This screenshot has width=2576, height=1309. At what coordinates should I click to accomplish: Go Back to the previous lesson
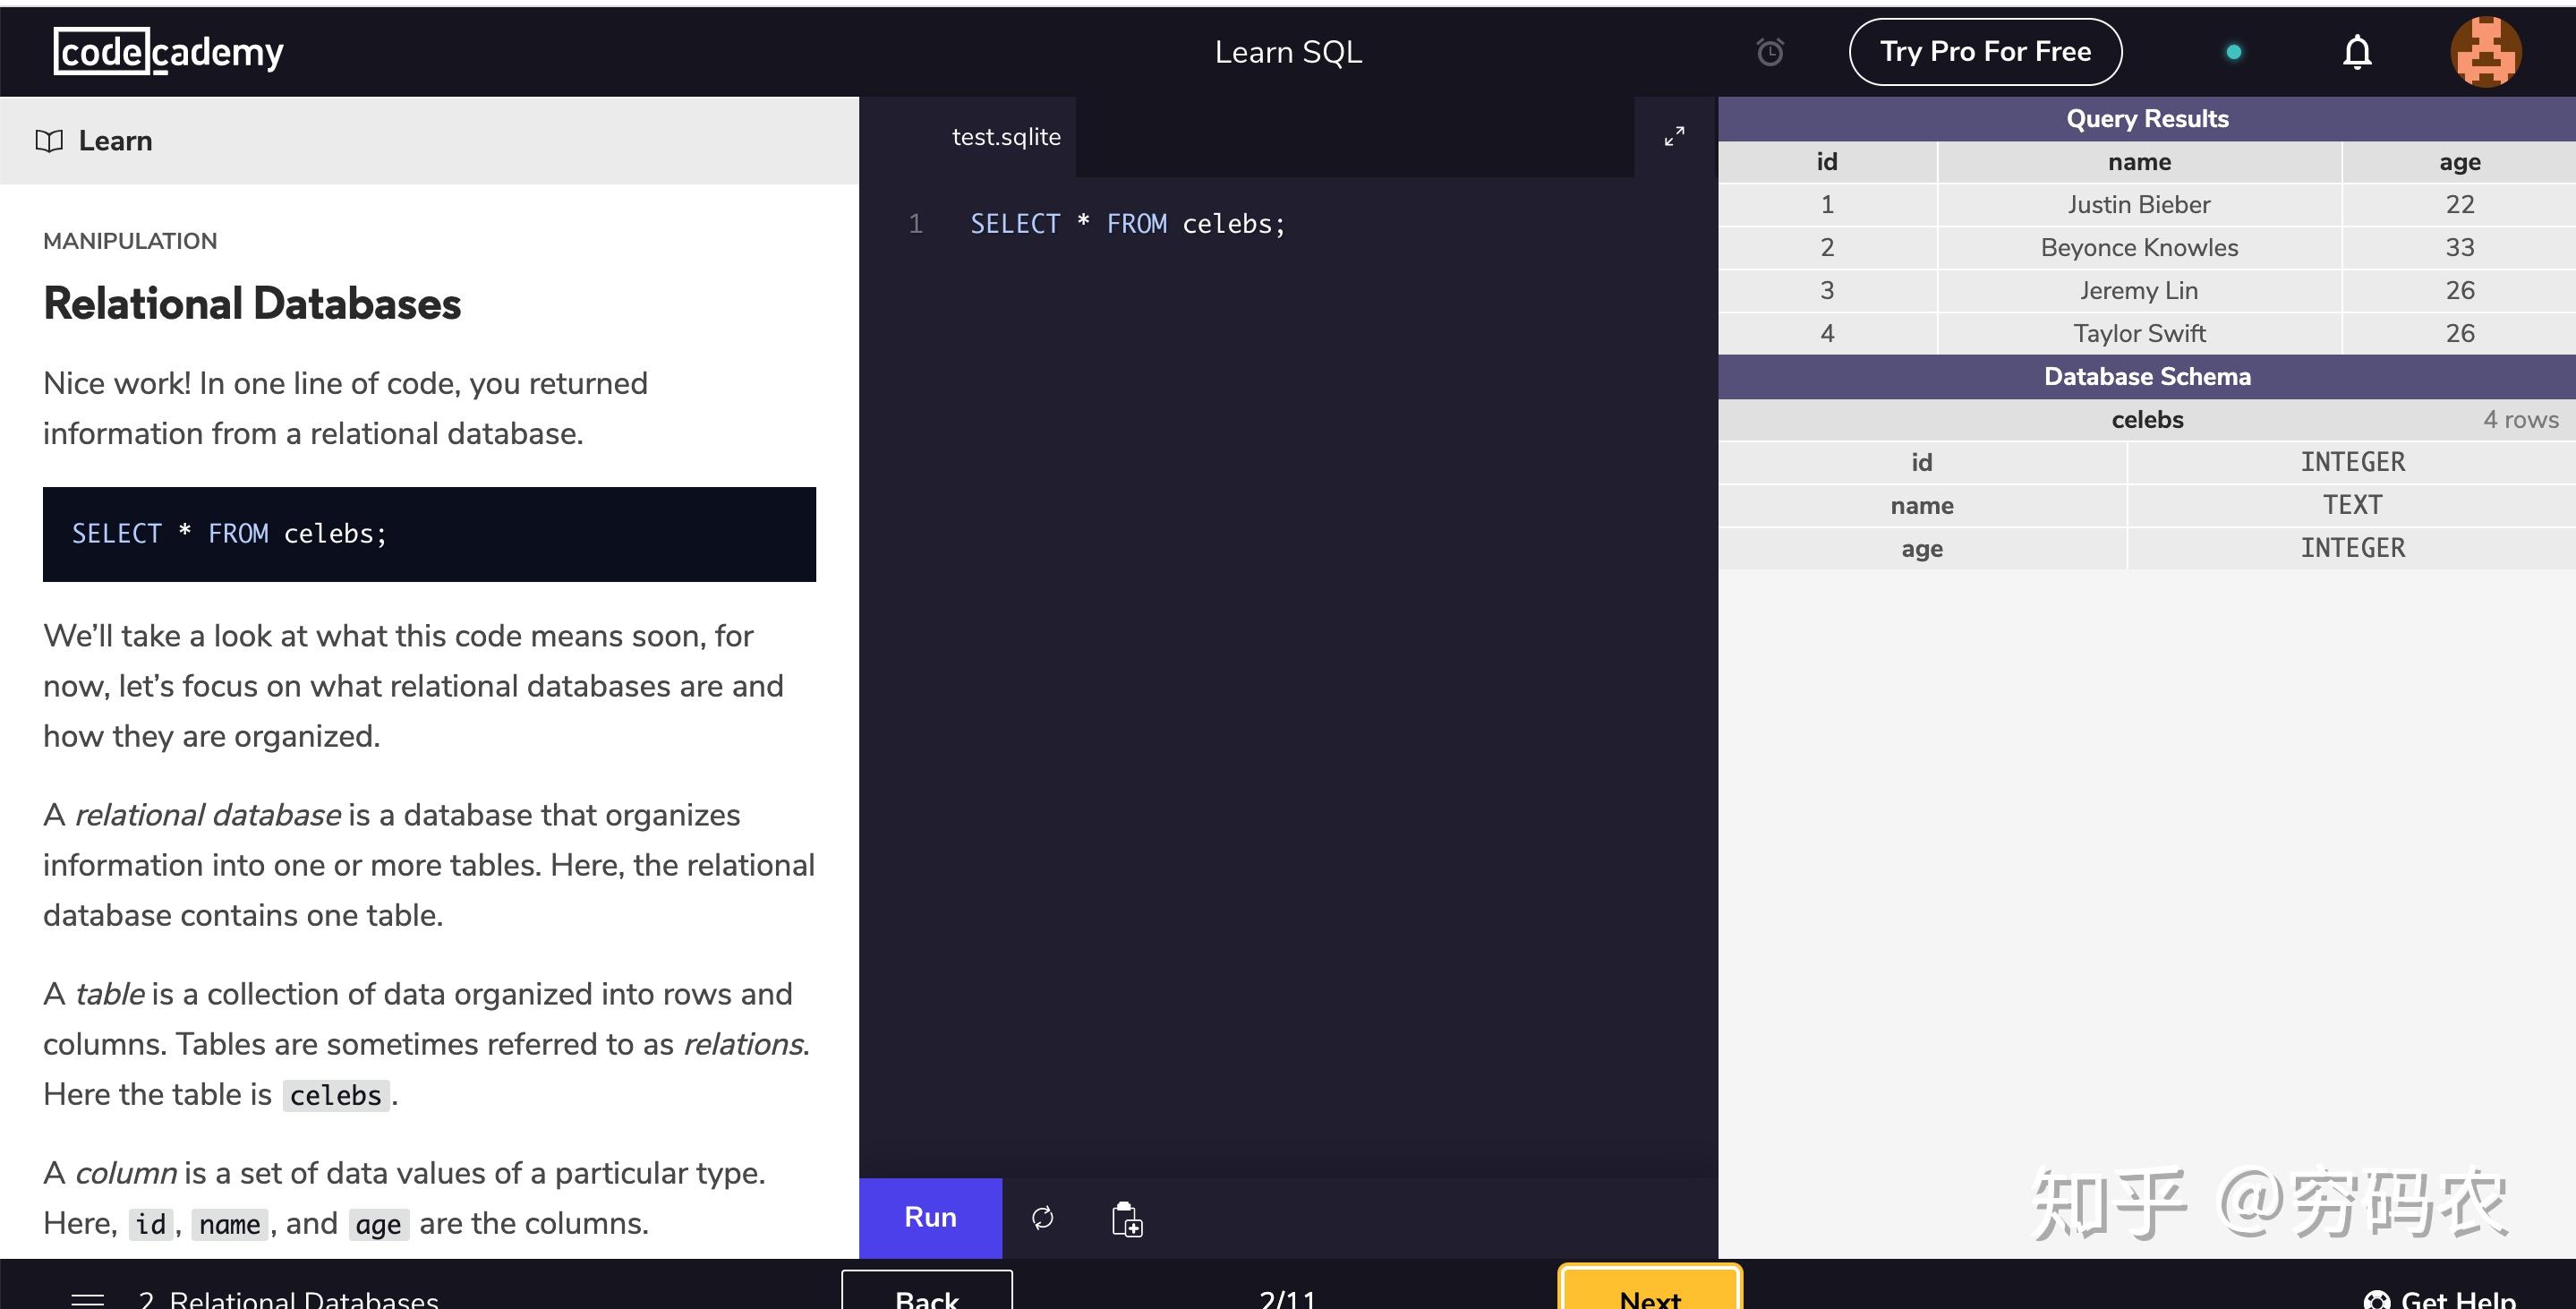(927, 1291)
